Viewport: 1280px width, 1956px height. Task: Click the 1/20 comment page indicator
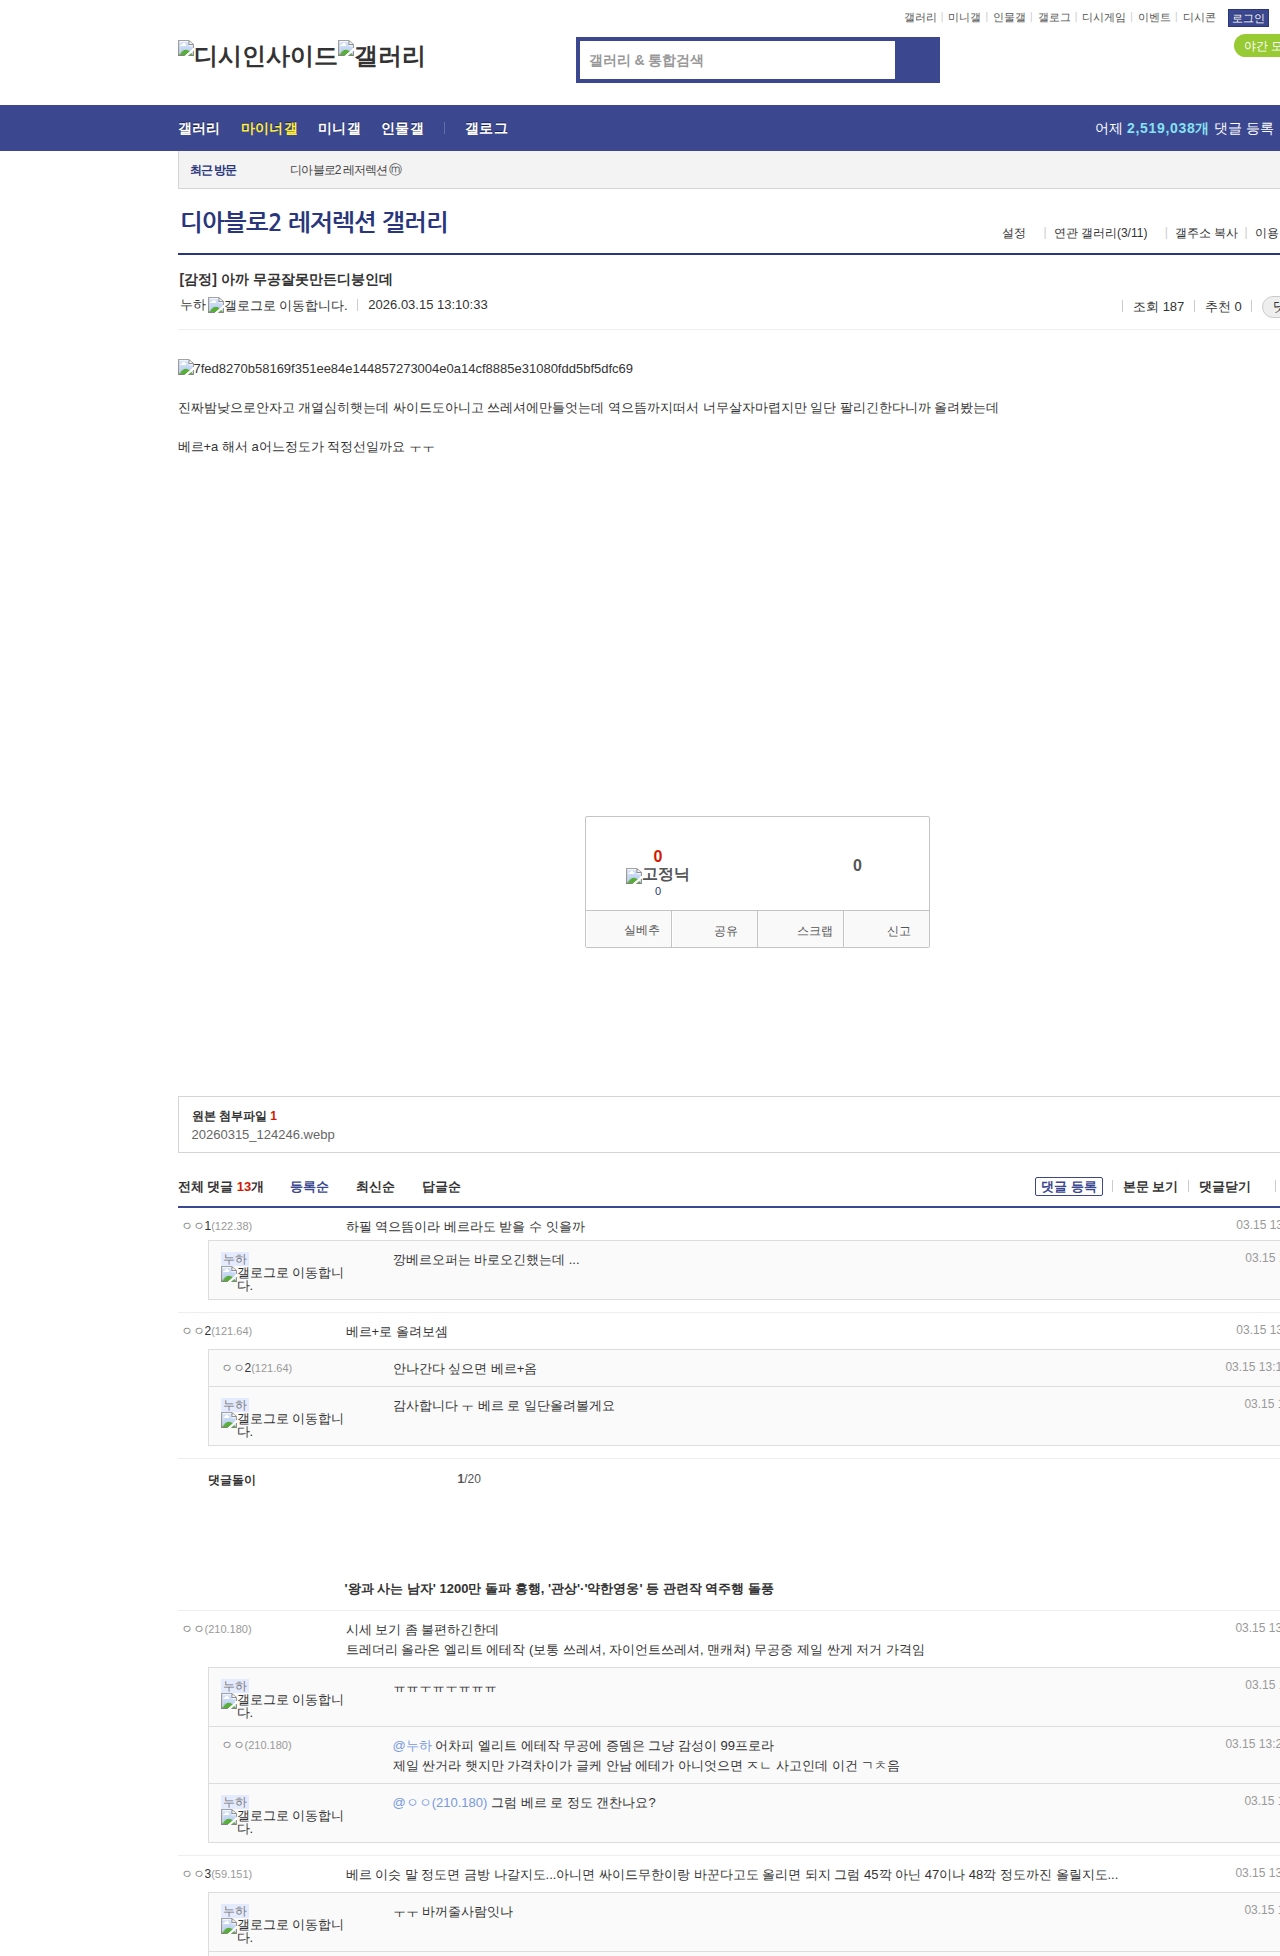469,1479
